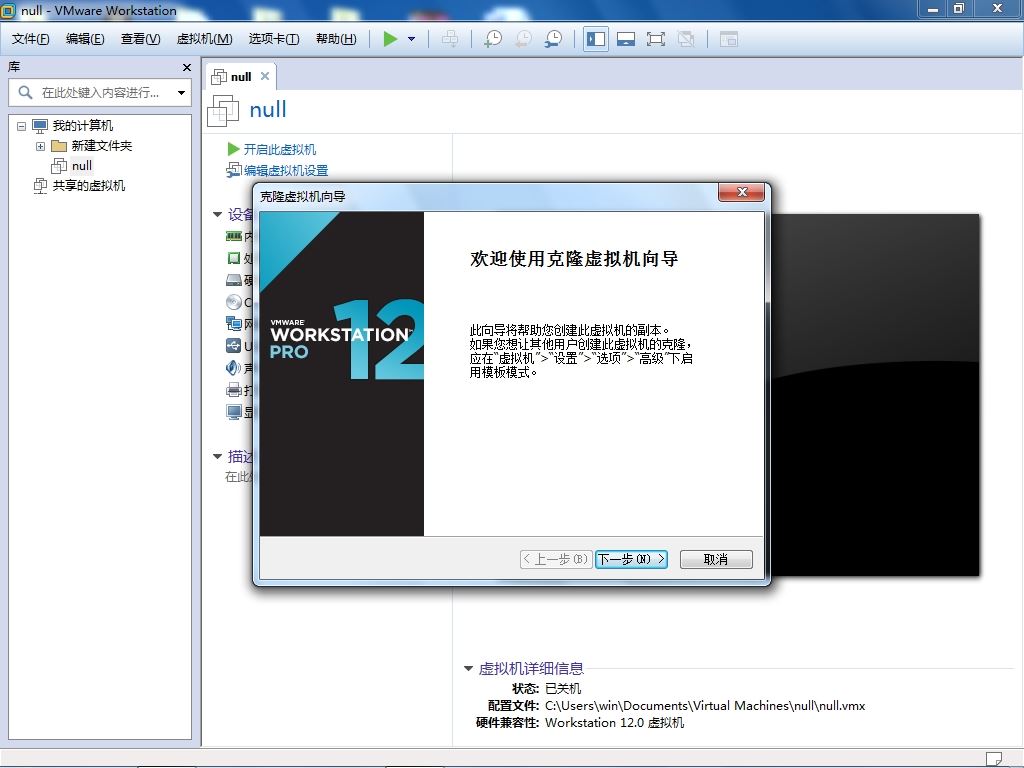Close the 克隆虚拟机向导 dialog

pos(741,192)
